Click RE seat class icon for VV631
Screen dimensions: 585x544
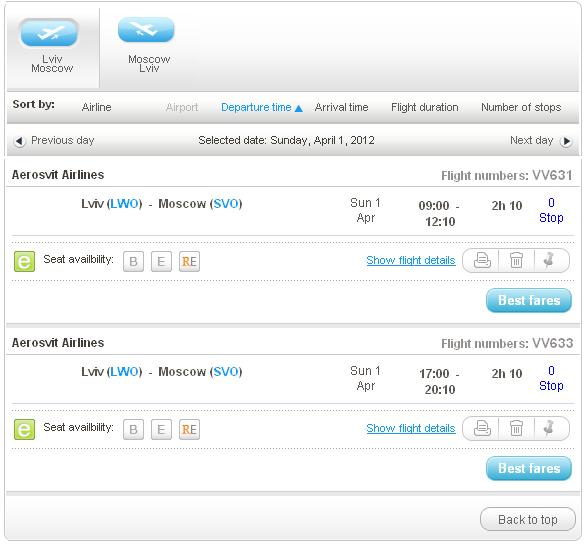(189, 261)
